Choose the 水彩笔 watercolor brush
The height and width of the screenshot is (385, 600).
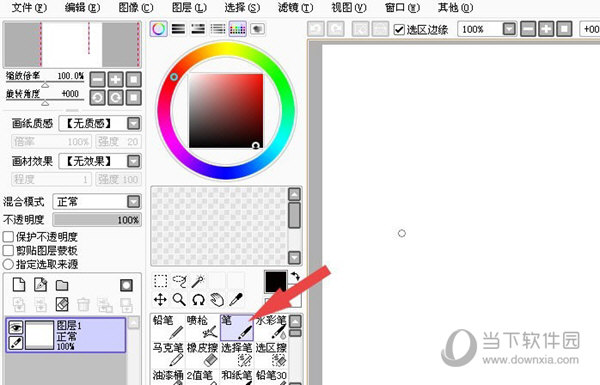[x=271, y=327]
